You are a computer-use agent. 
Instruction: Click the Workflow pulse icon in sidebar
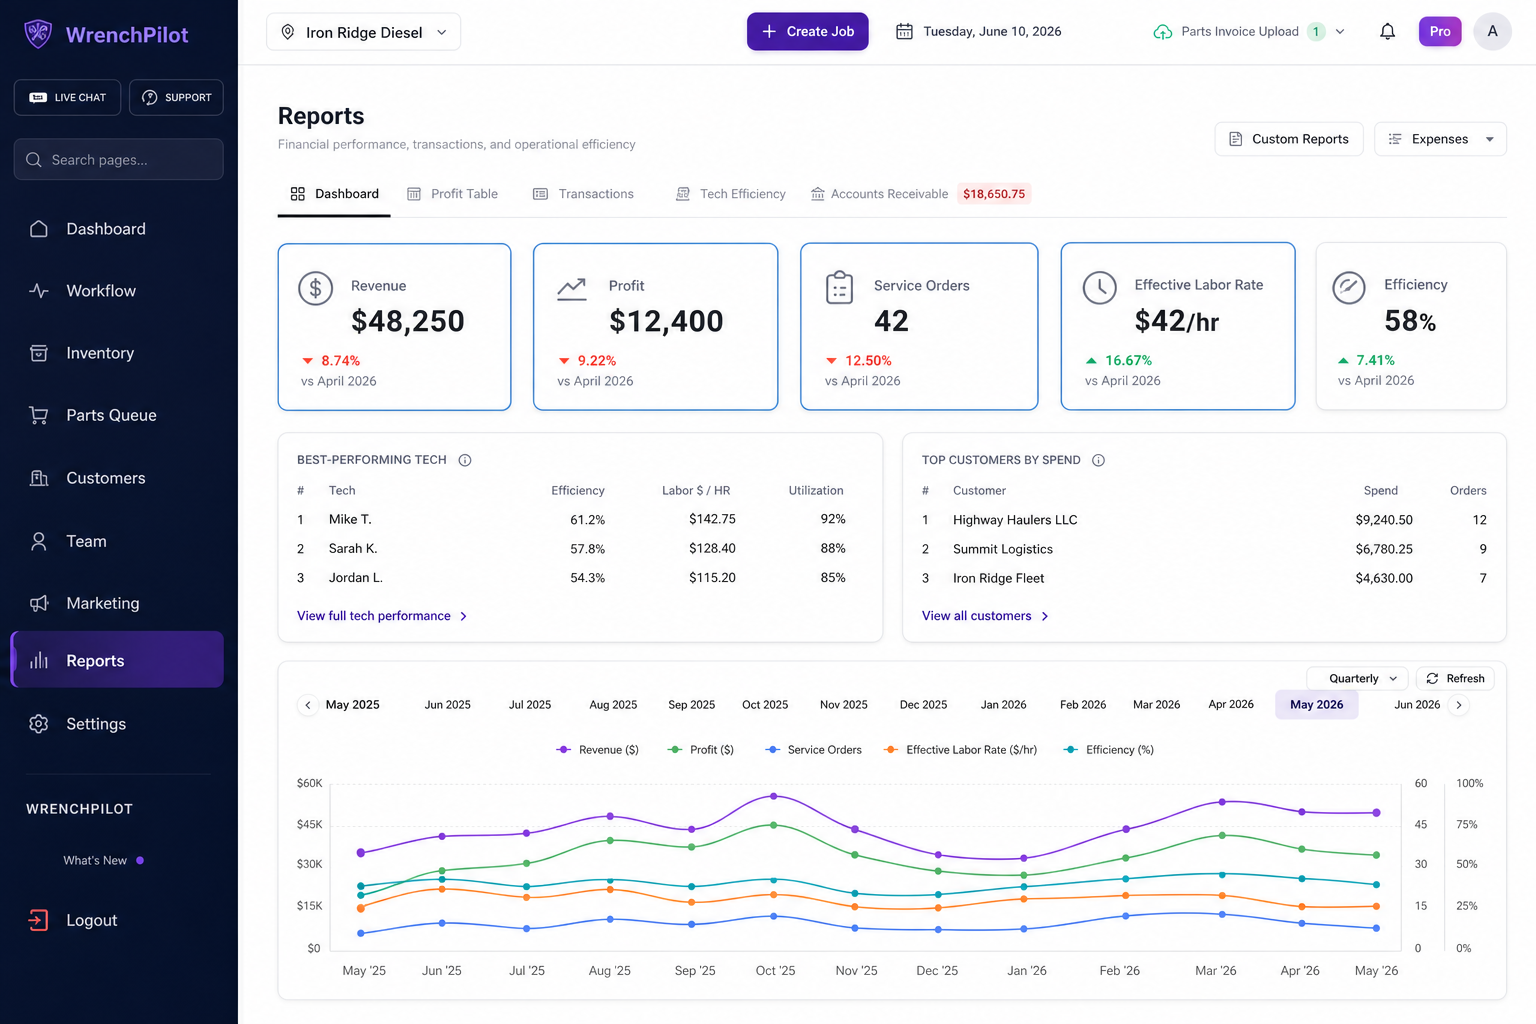point(39,291)
